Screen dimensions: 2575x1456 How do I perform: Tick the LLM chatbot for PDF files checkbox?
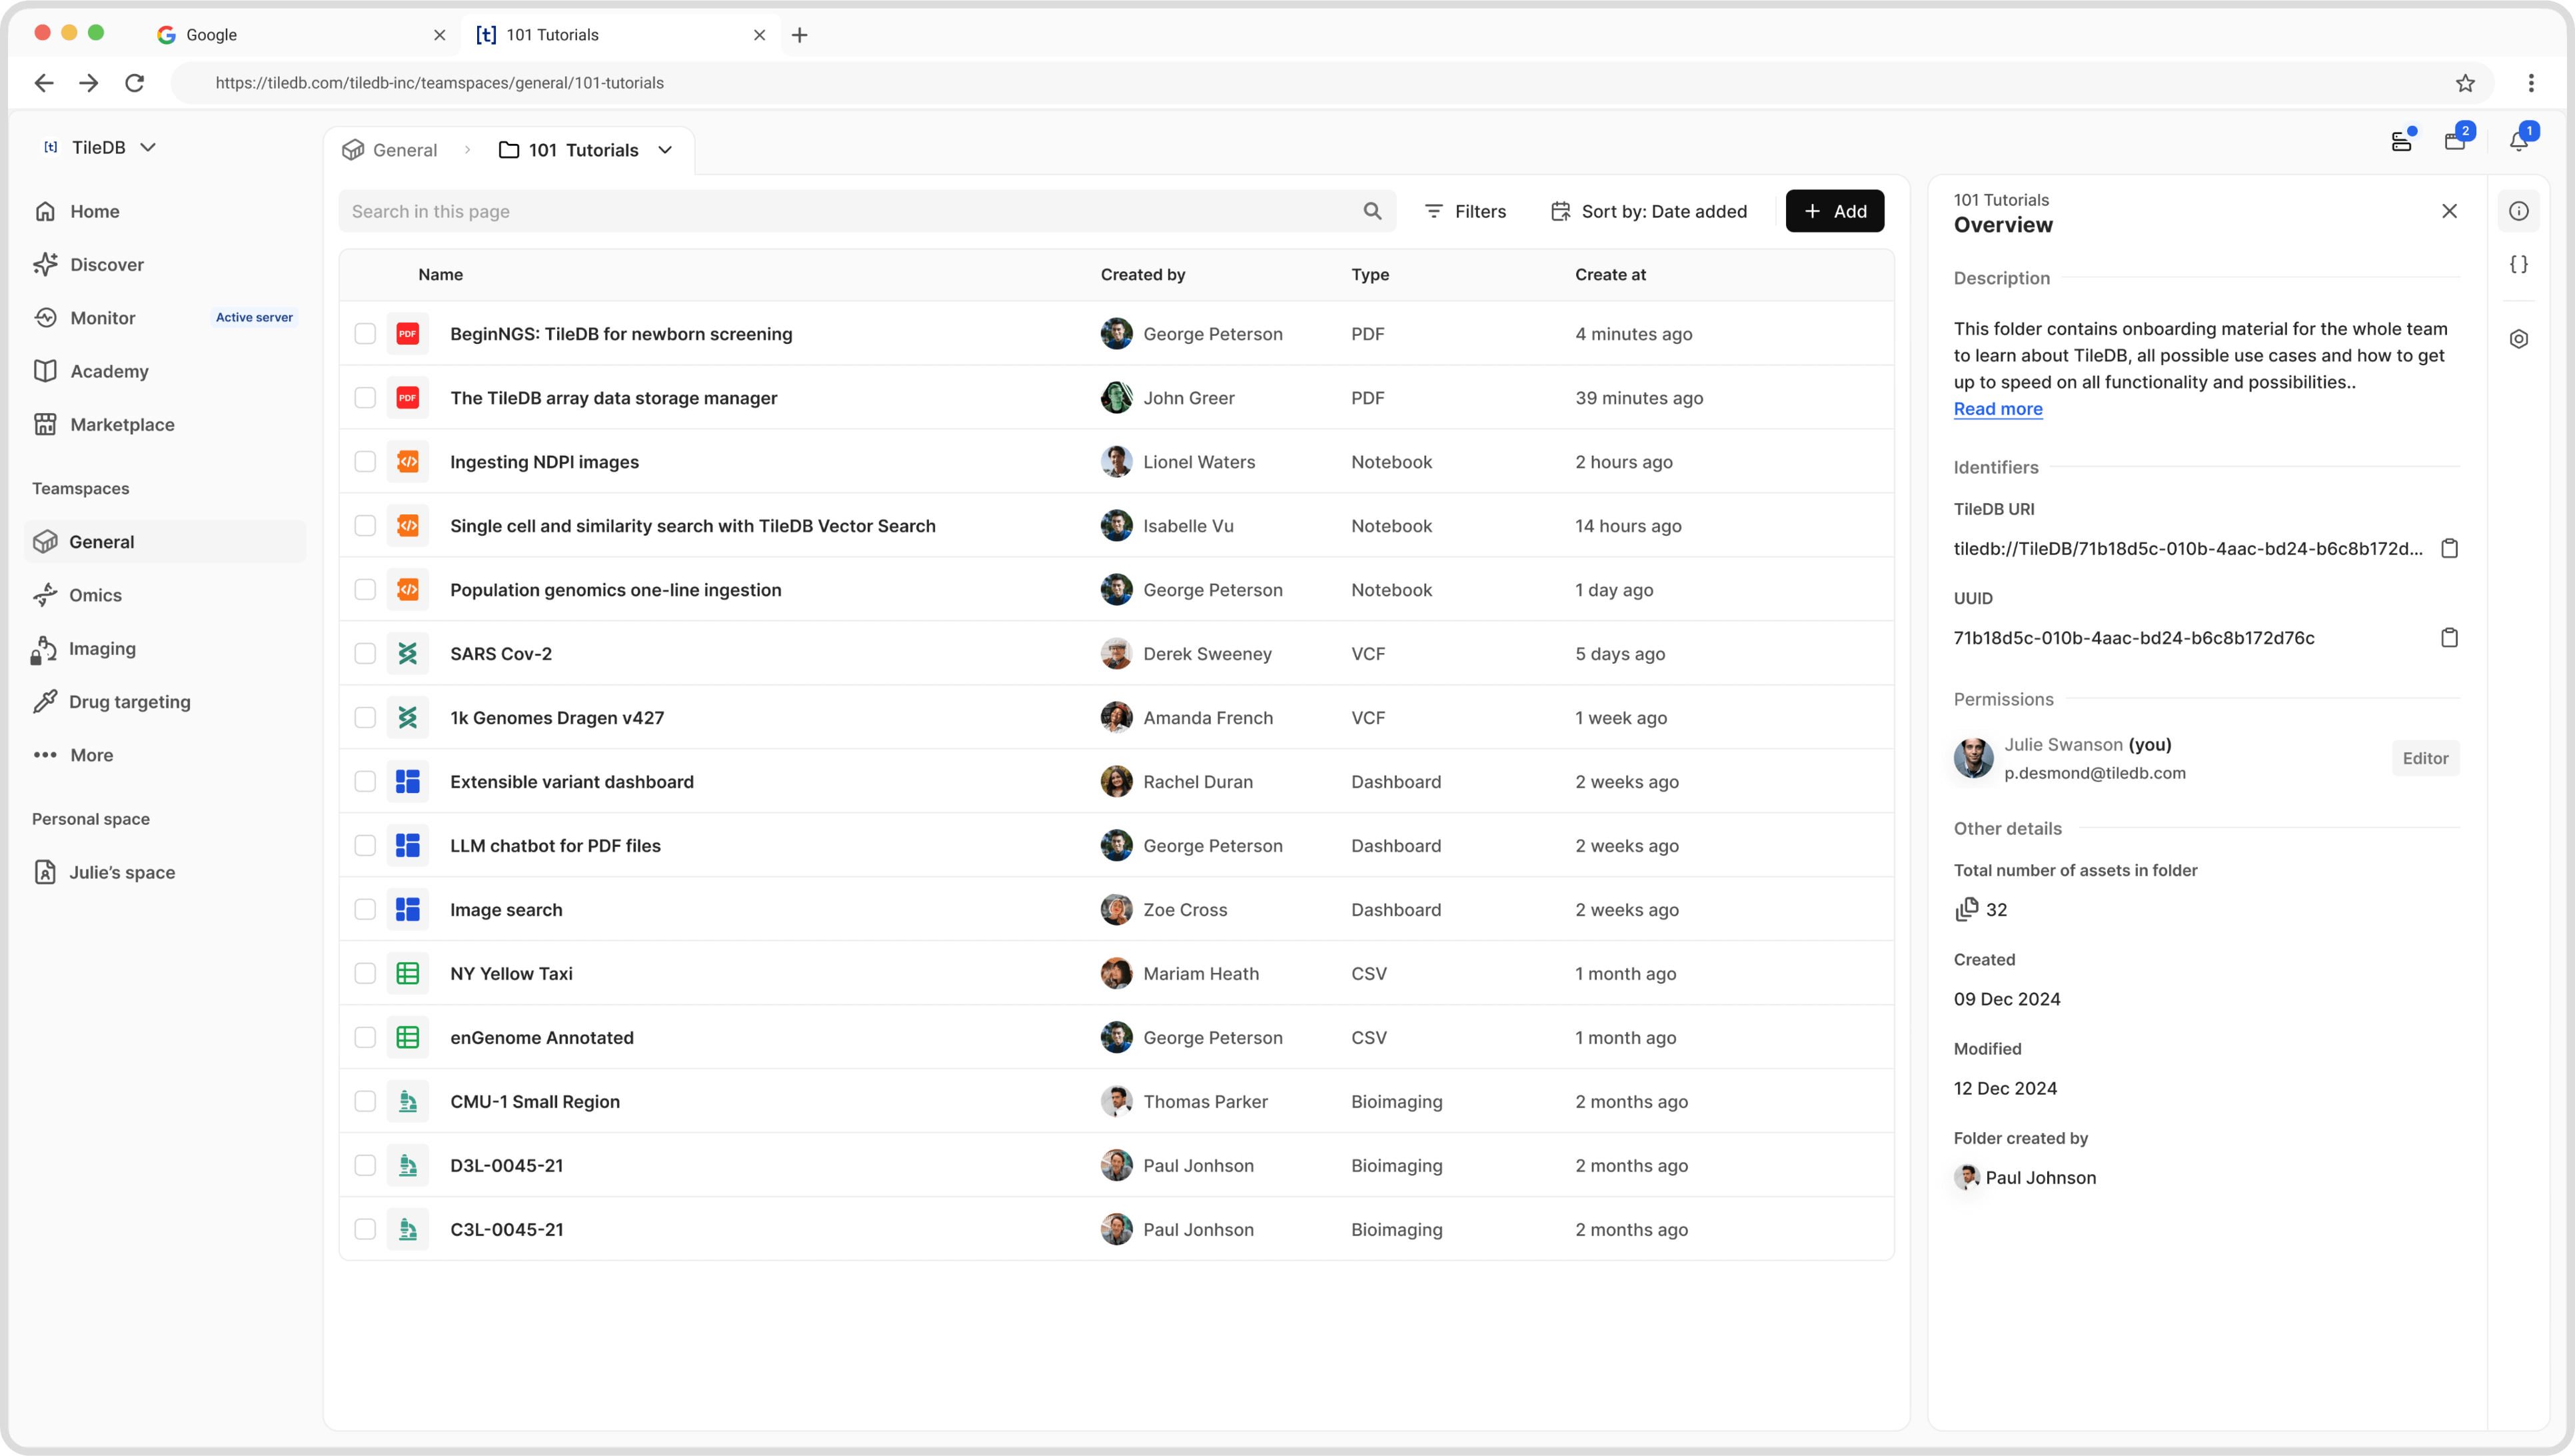click(364, 846)
